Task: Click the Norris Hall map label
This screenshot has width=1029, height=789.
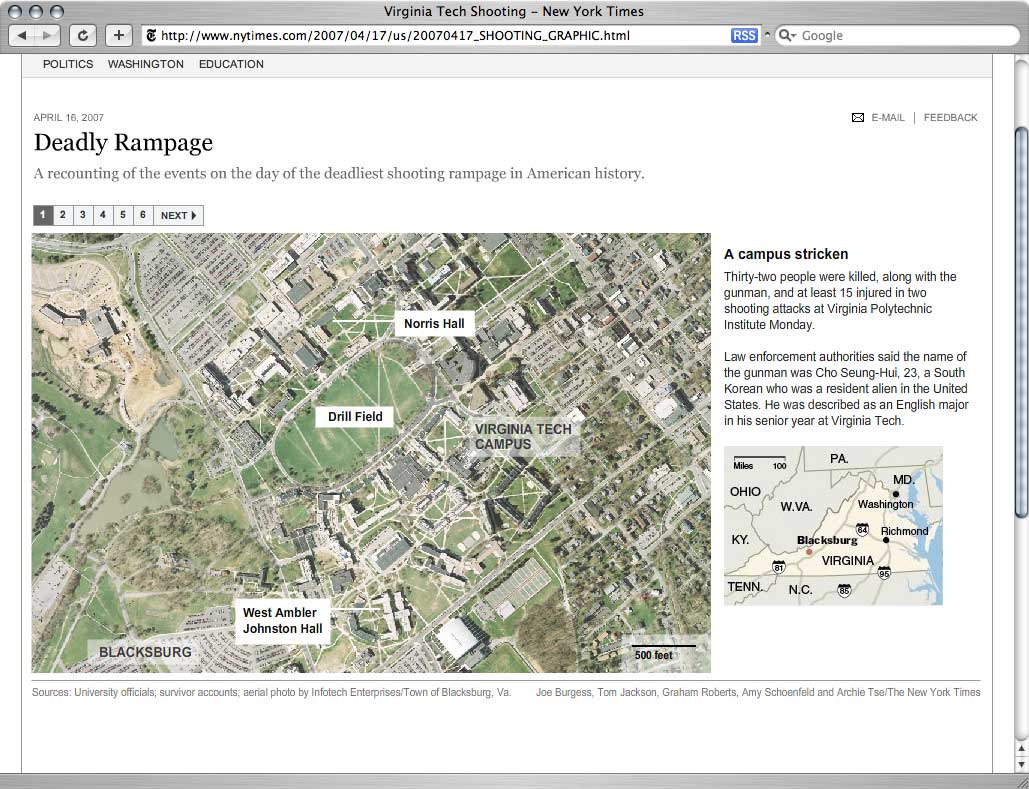Action: tap(434, 324)
